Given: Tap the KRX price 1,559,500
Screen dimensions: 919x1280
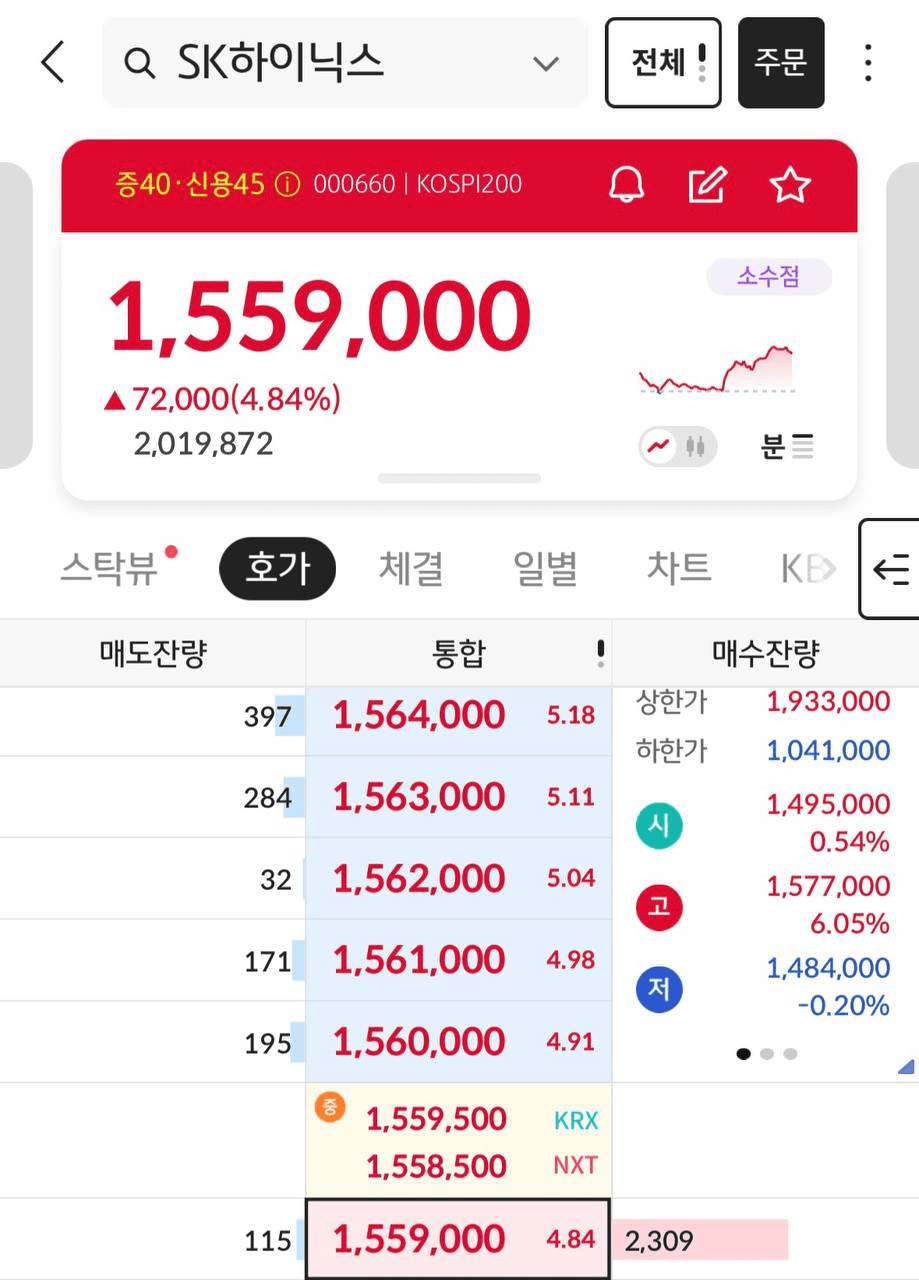Looking at the screenshot, I should (x=436, y=1119).
